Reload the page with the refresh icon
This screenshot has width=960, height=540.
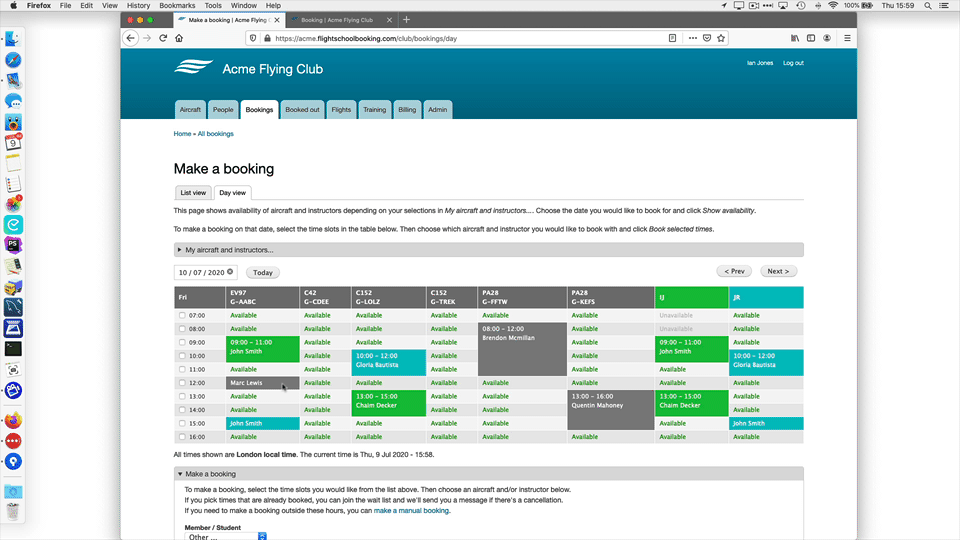click(x=163, y=38)
